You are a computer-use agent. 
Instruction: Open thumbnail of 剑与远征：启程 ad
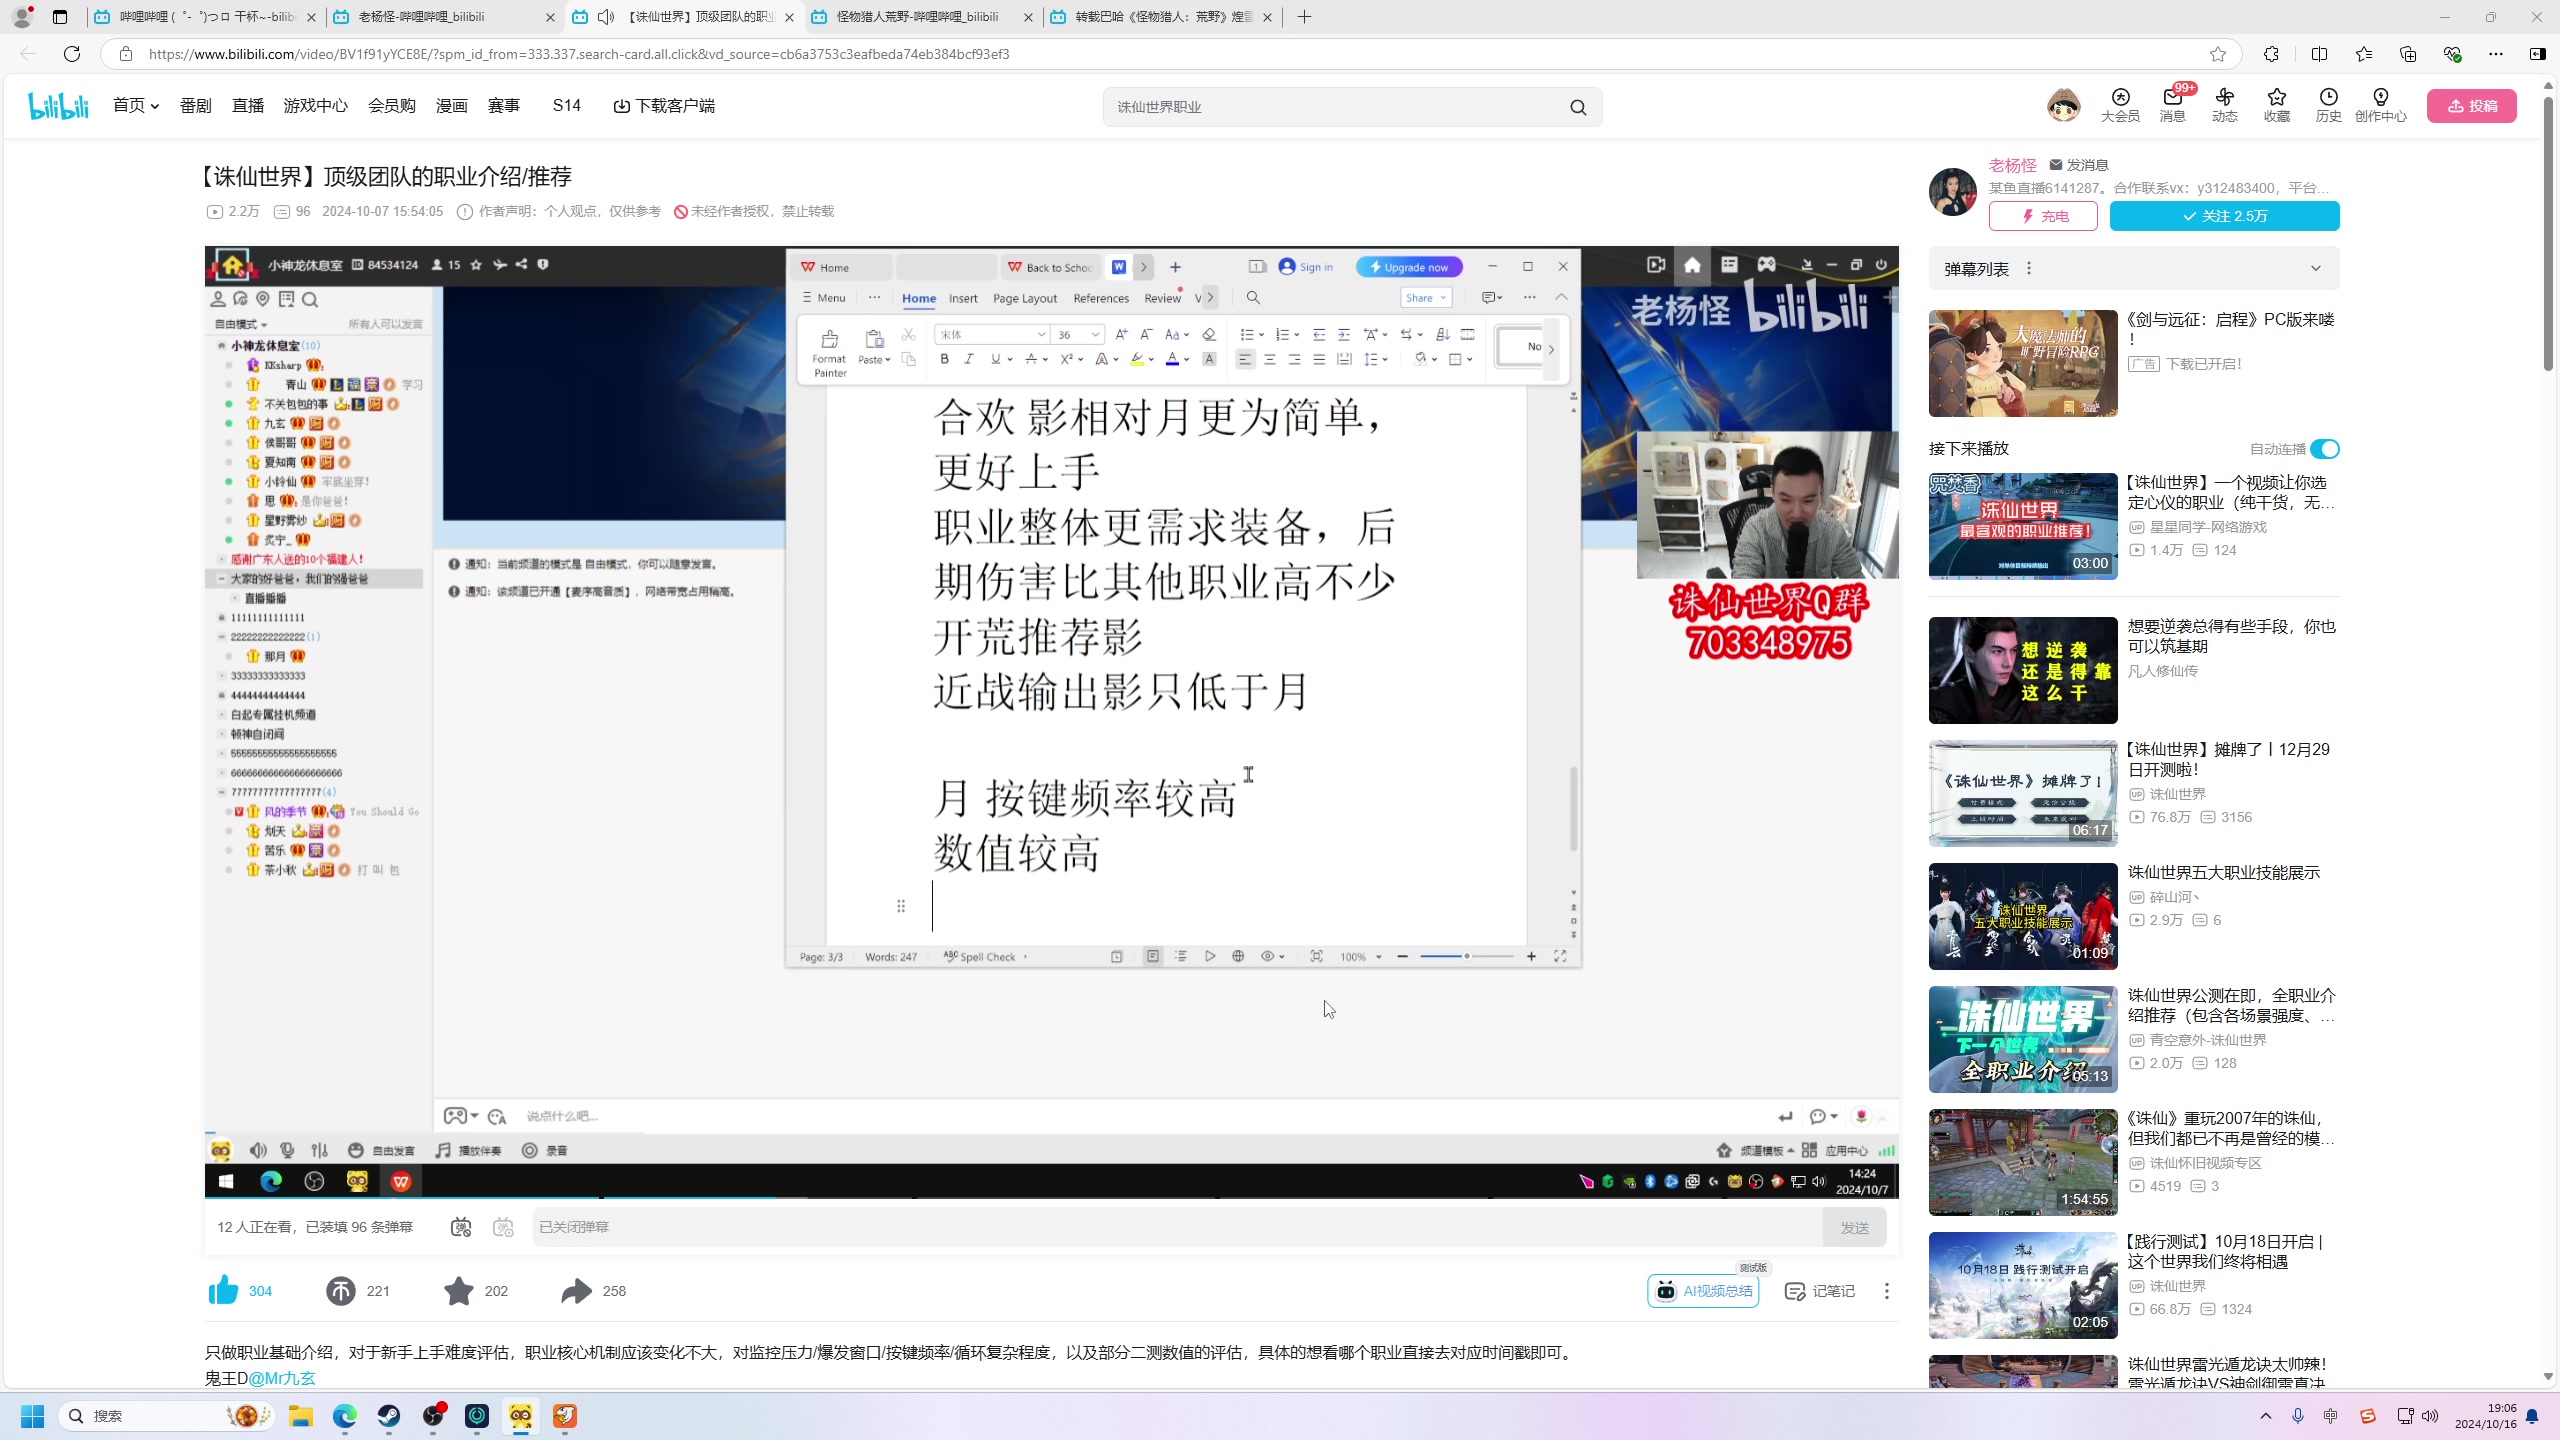click(2023, 363)
